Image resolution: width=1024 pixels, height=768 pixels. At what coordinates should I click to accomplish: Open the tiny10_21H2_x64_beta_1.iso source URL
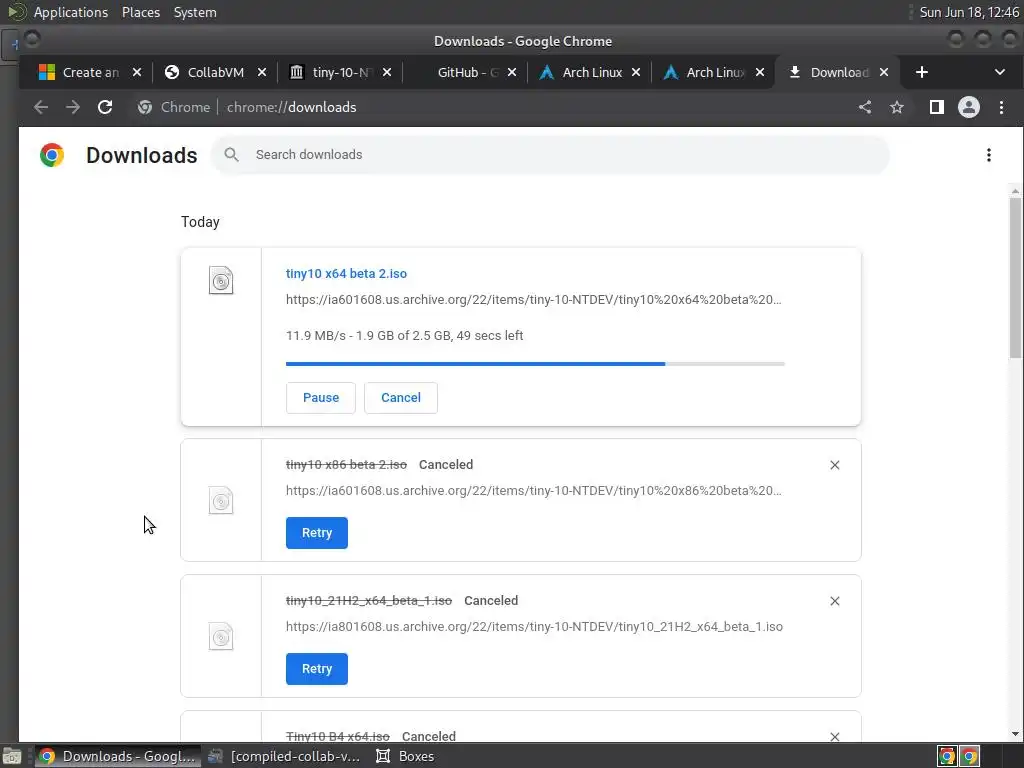pyautogui.click(x=534, y=626)
